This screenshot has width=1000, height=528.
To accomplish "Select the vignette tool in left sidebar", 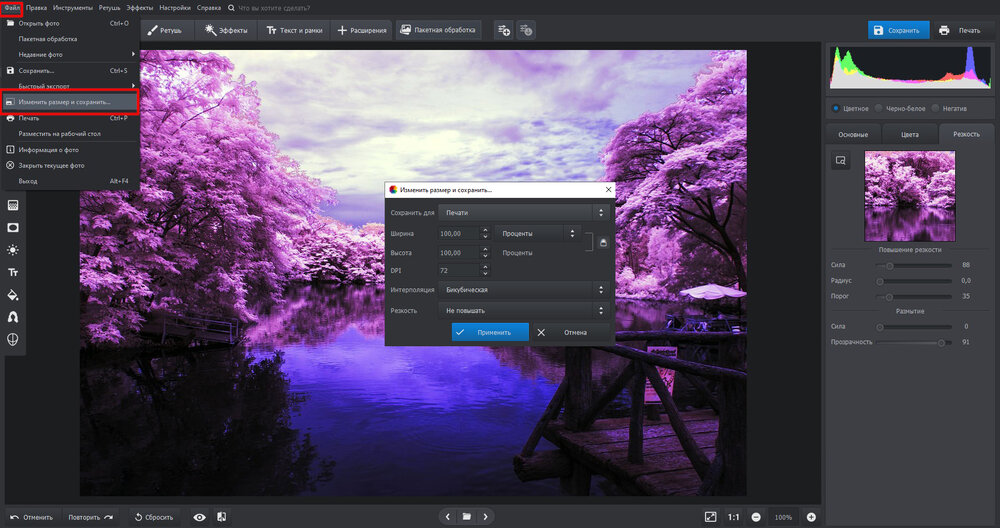I will point(14,227).
